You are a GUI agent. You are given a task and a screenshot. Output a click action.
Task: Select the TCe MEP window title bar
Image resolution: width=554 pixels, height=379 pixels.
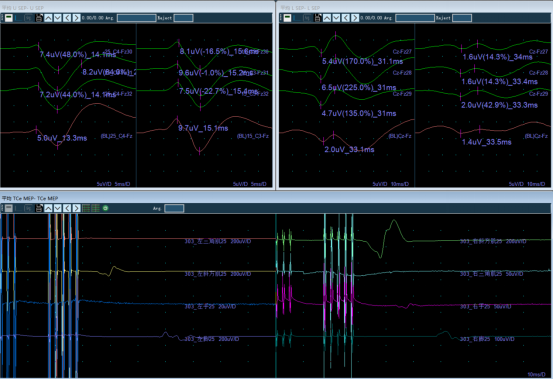276,199
